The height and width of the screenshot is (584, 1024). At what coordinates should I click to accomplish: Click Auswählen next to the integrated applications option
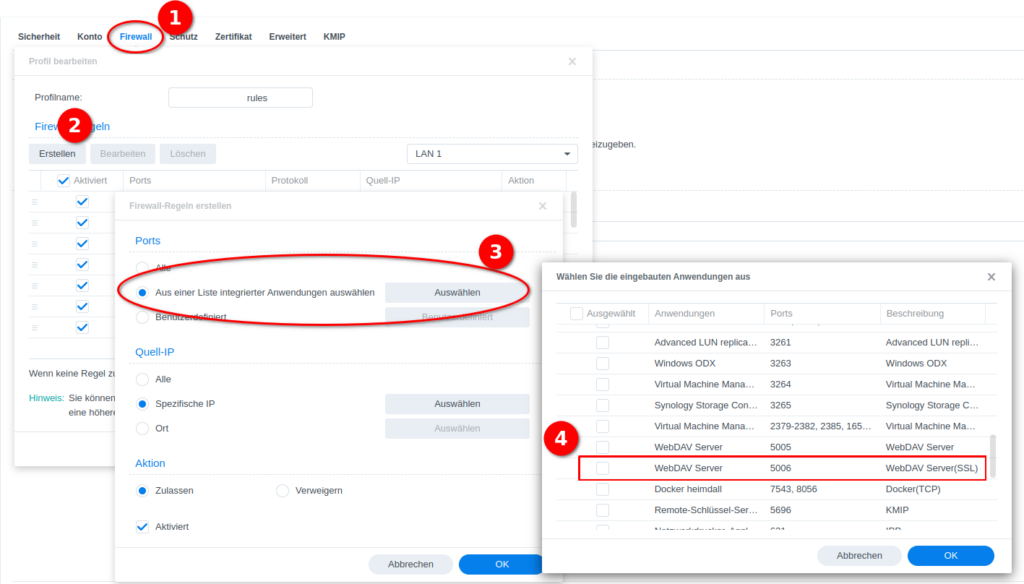click(x=457, y=290)
